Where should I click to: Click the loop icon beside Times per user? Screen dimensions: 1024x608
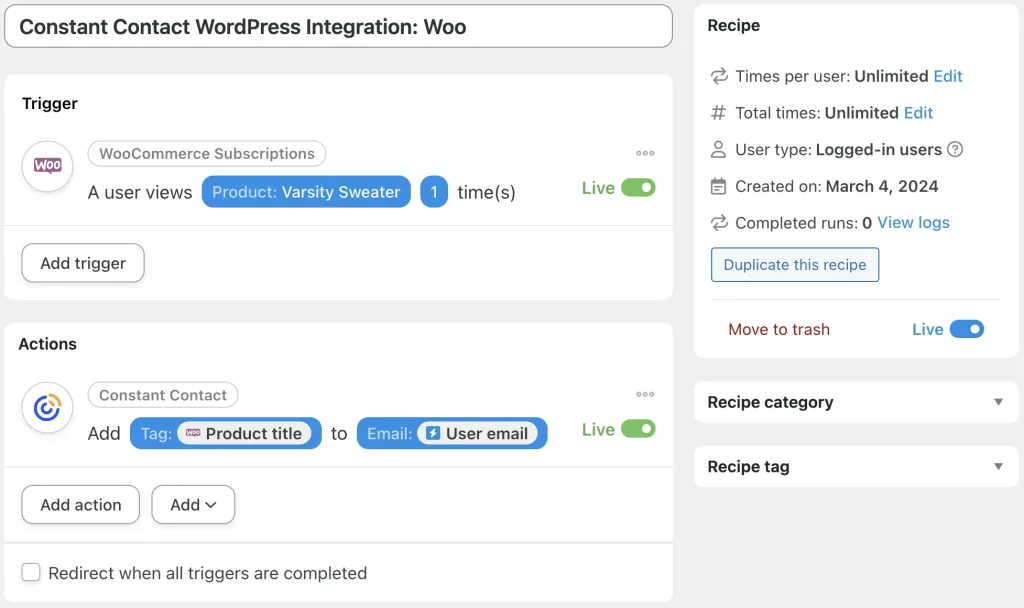click(718, 76)
